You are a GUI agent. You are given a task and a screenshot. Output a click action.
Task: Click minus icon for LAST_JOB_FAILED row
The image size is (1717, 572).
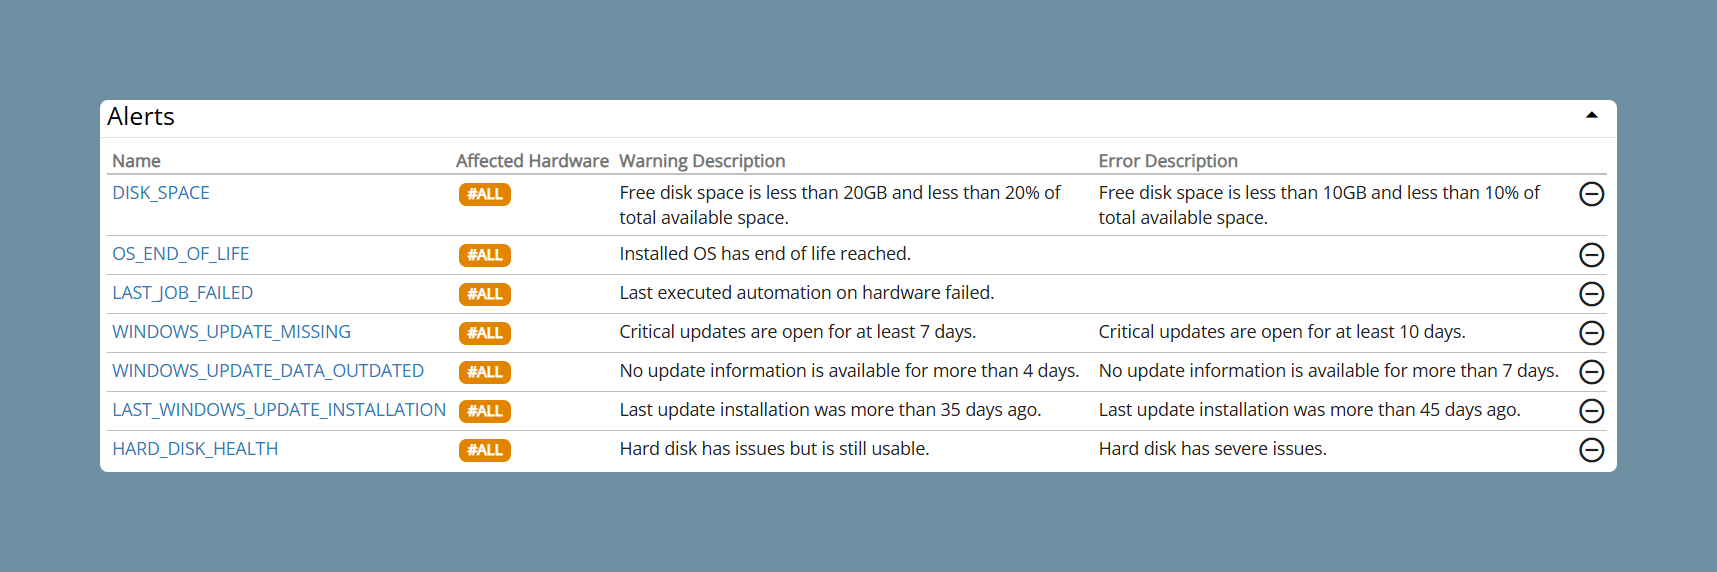[1591, 294]
